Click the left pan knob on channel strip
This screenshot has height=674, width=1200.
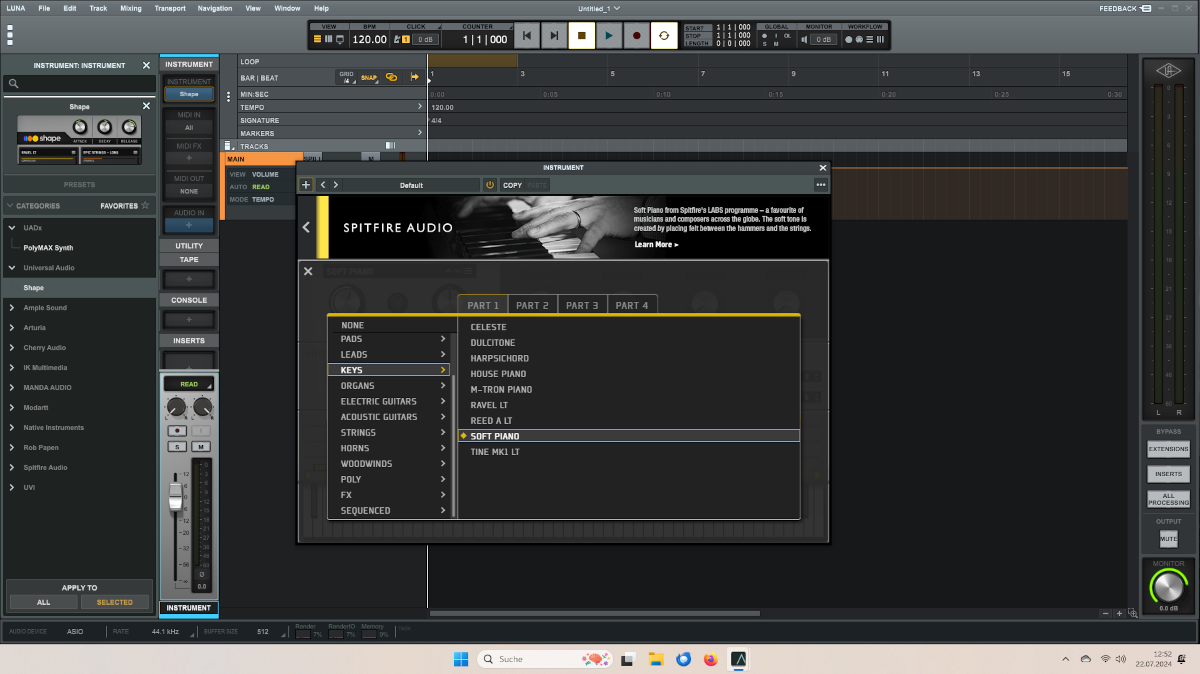pyautogui.click(x=176, y=407)
